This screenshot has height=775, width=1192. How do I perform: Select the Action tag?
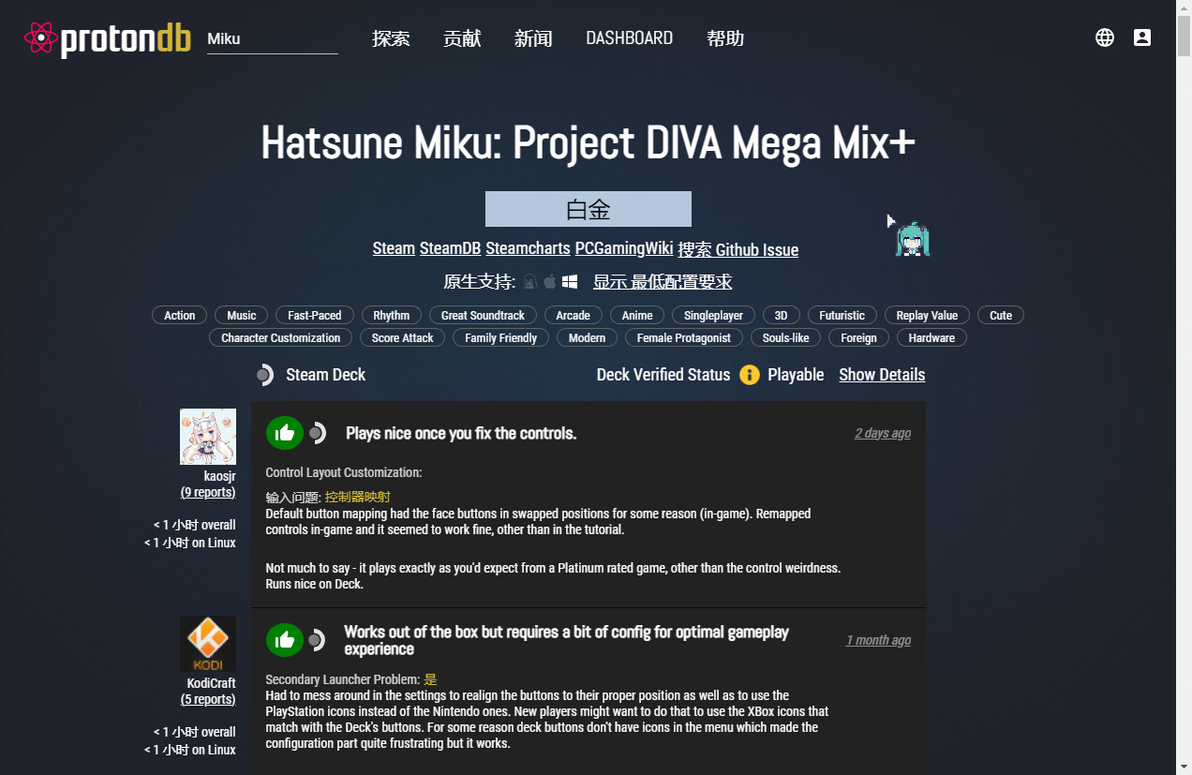tap(179, 316)
